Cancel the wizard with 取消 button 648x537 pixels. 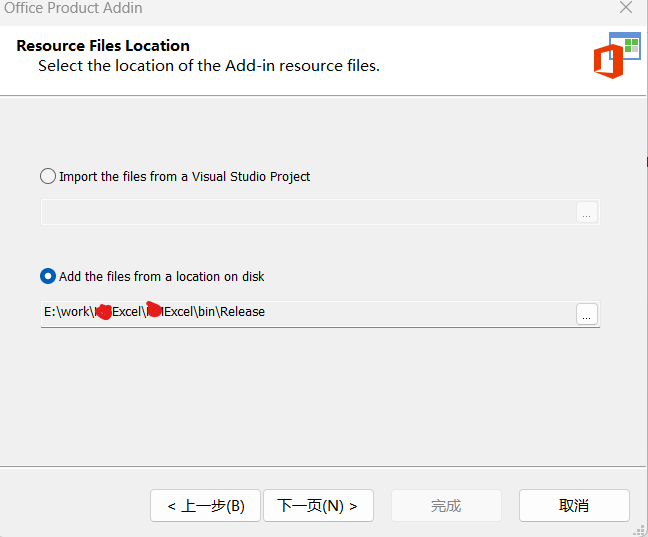coord(574,505)
